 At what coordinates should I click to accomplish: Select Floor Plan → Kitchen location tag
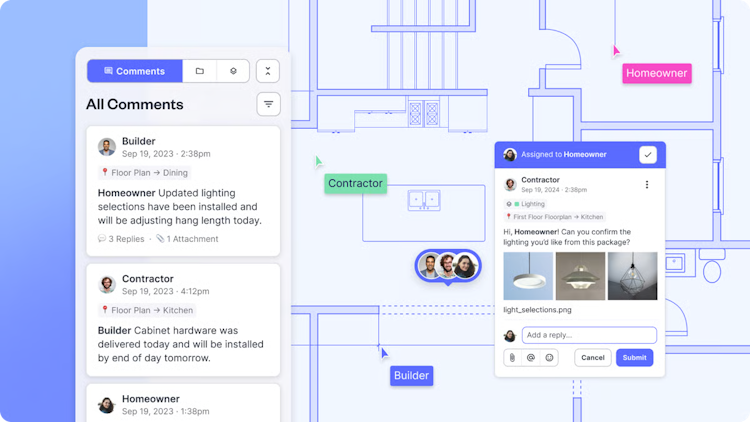tap(147, 310)
